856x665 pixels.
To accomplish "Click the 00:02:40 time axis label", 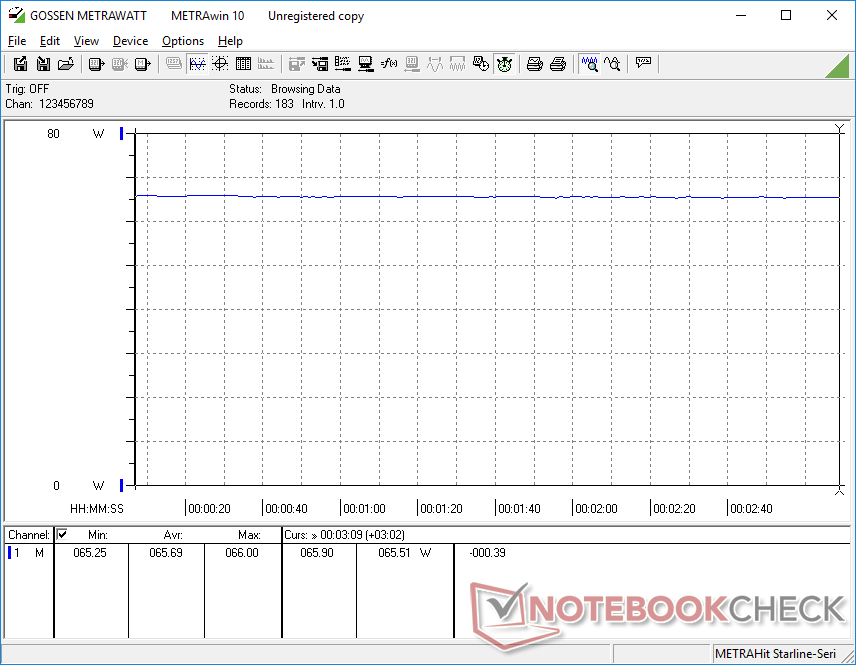I will pos(751,509).
